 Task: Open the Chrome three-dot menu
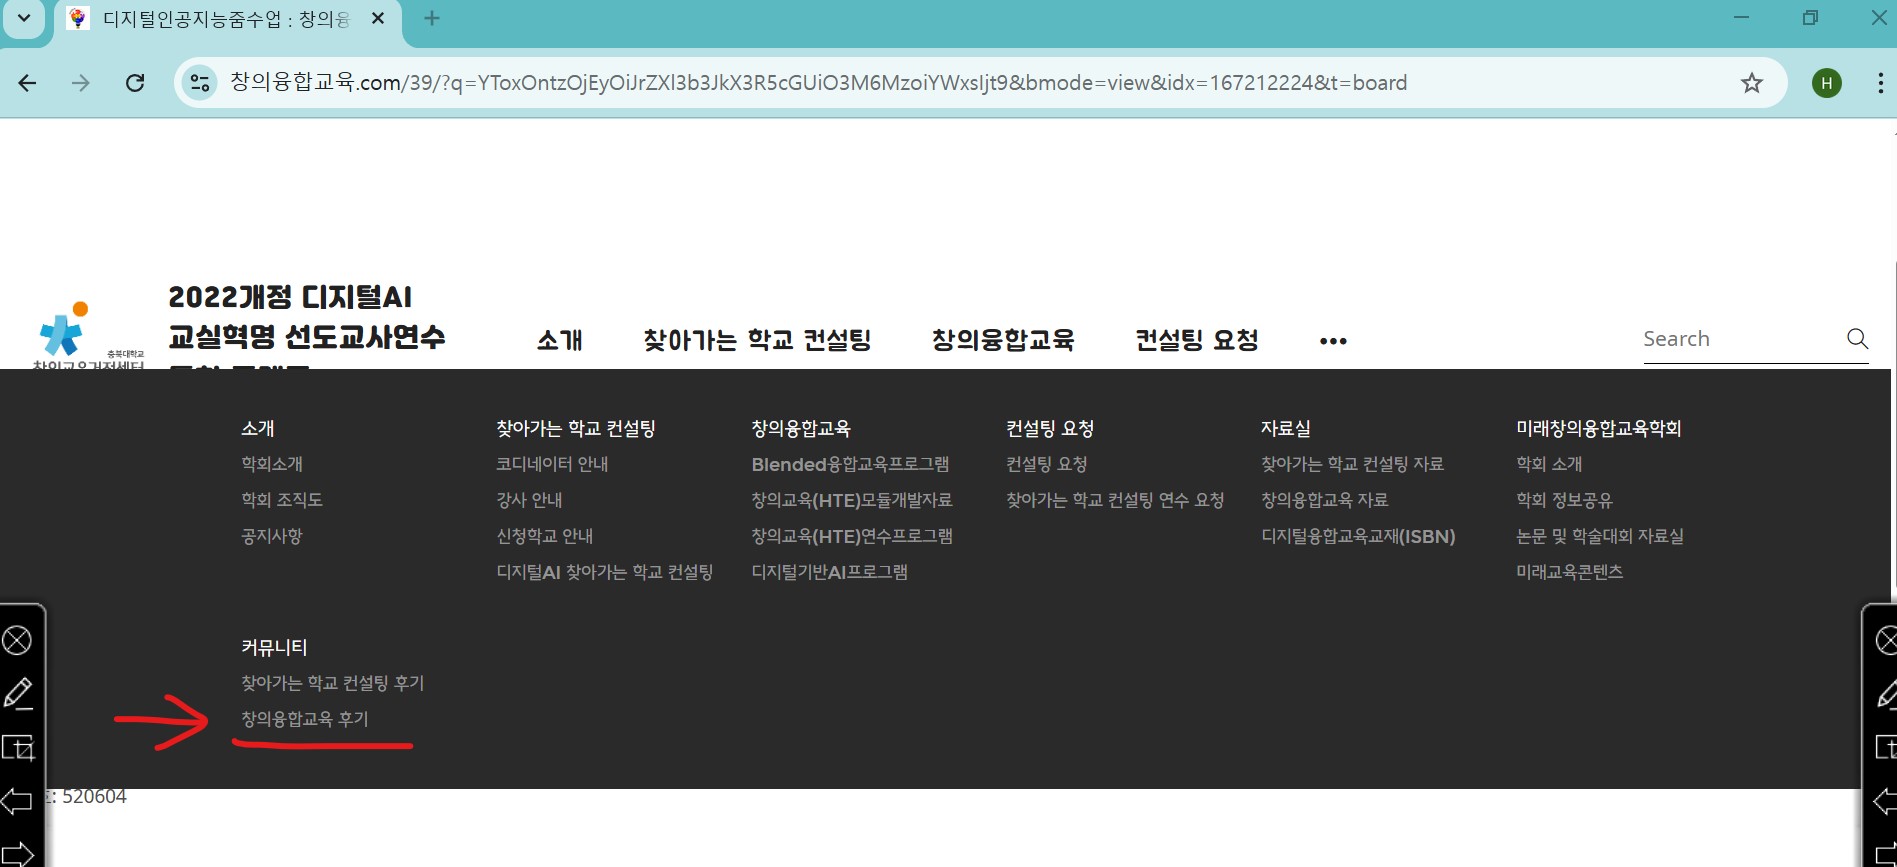click(x=1880, y=83)
